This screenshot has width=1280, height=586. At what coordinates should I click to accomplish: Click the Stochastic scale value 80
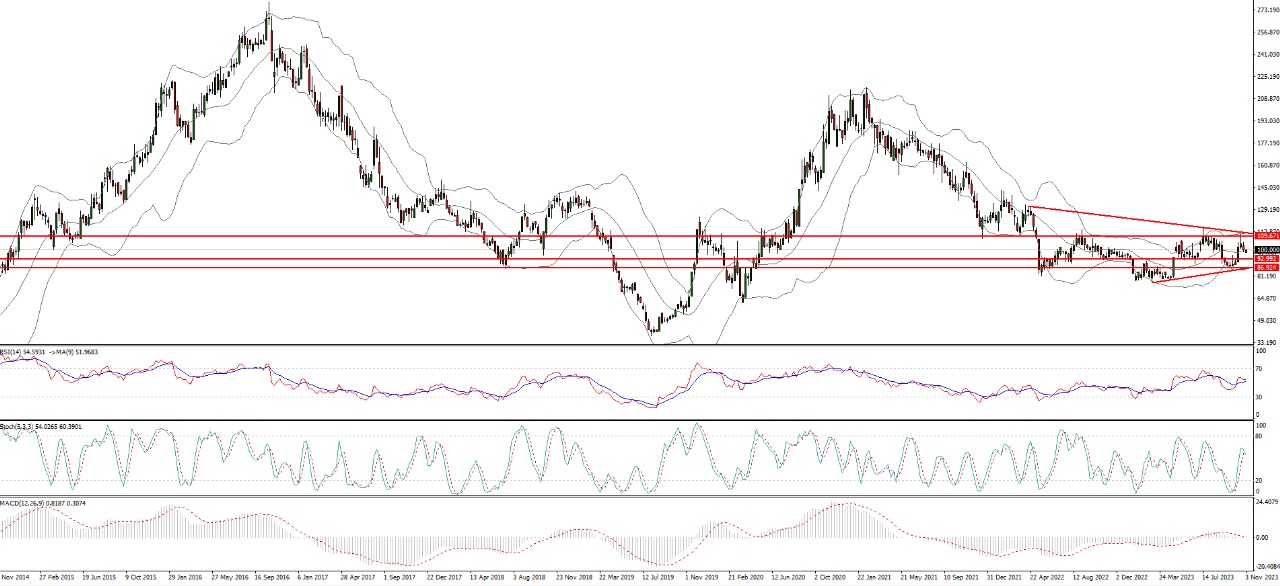point(1259,437)
